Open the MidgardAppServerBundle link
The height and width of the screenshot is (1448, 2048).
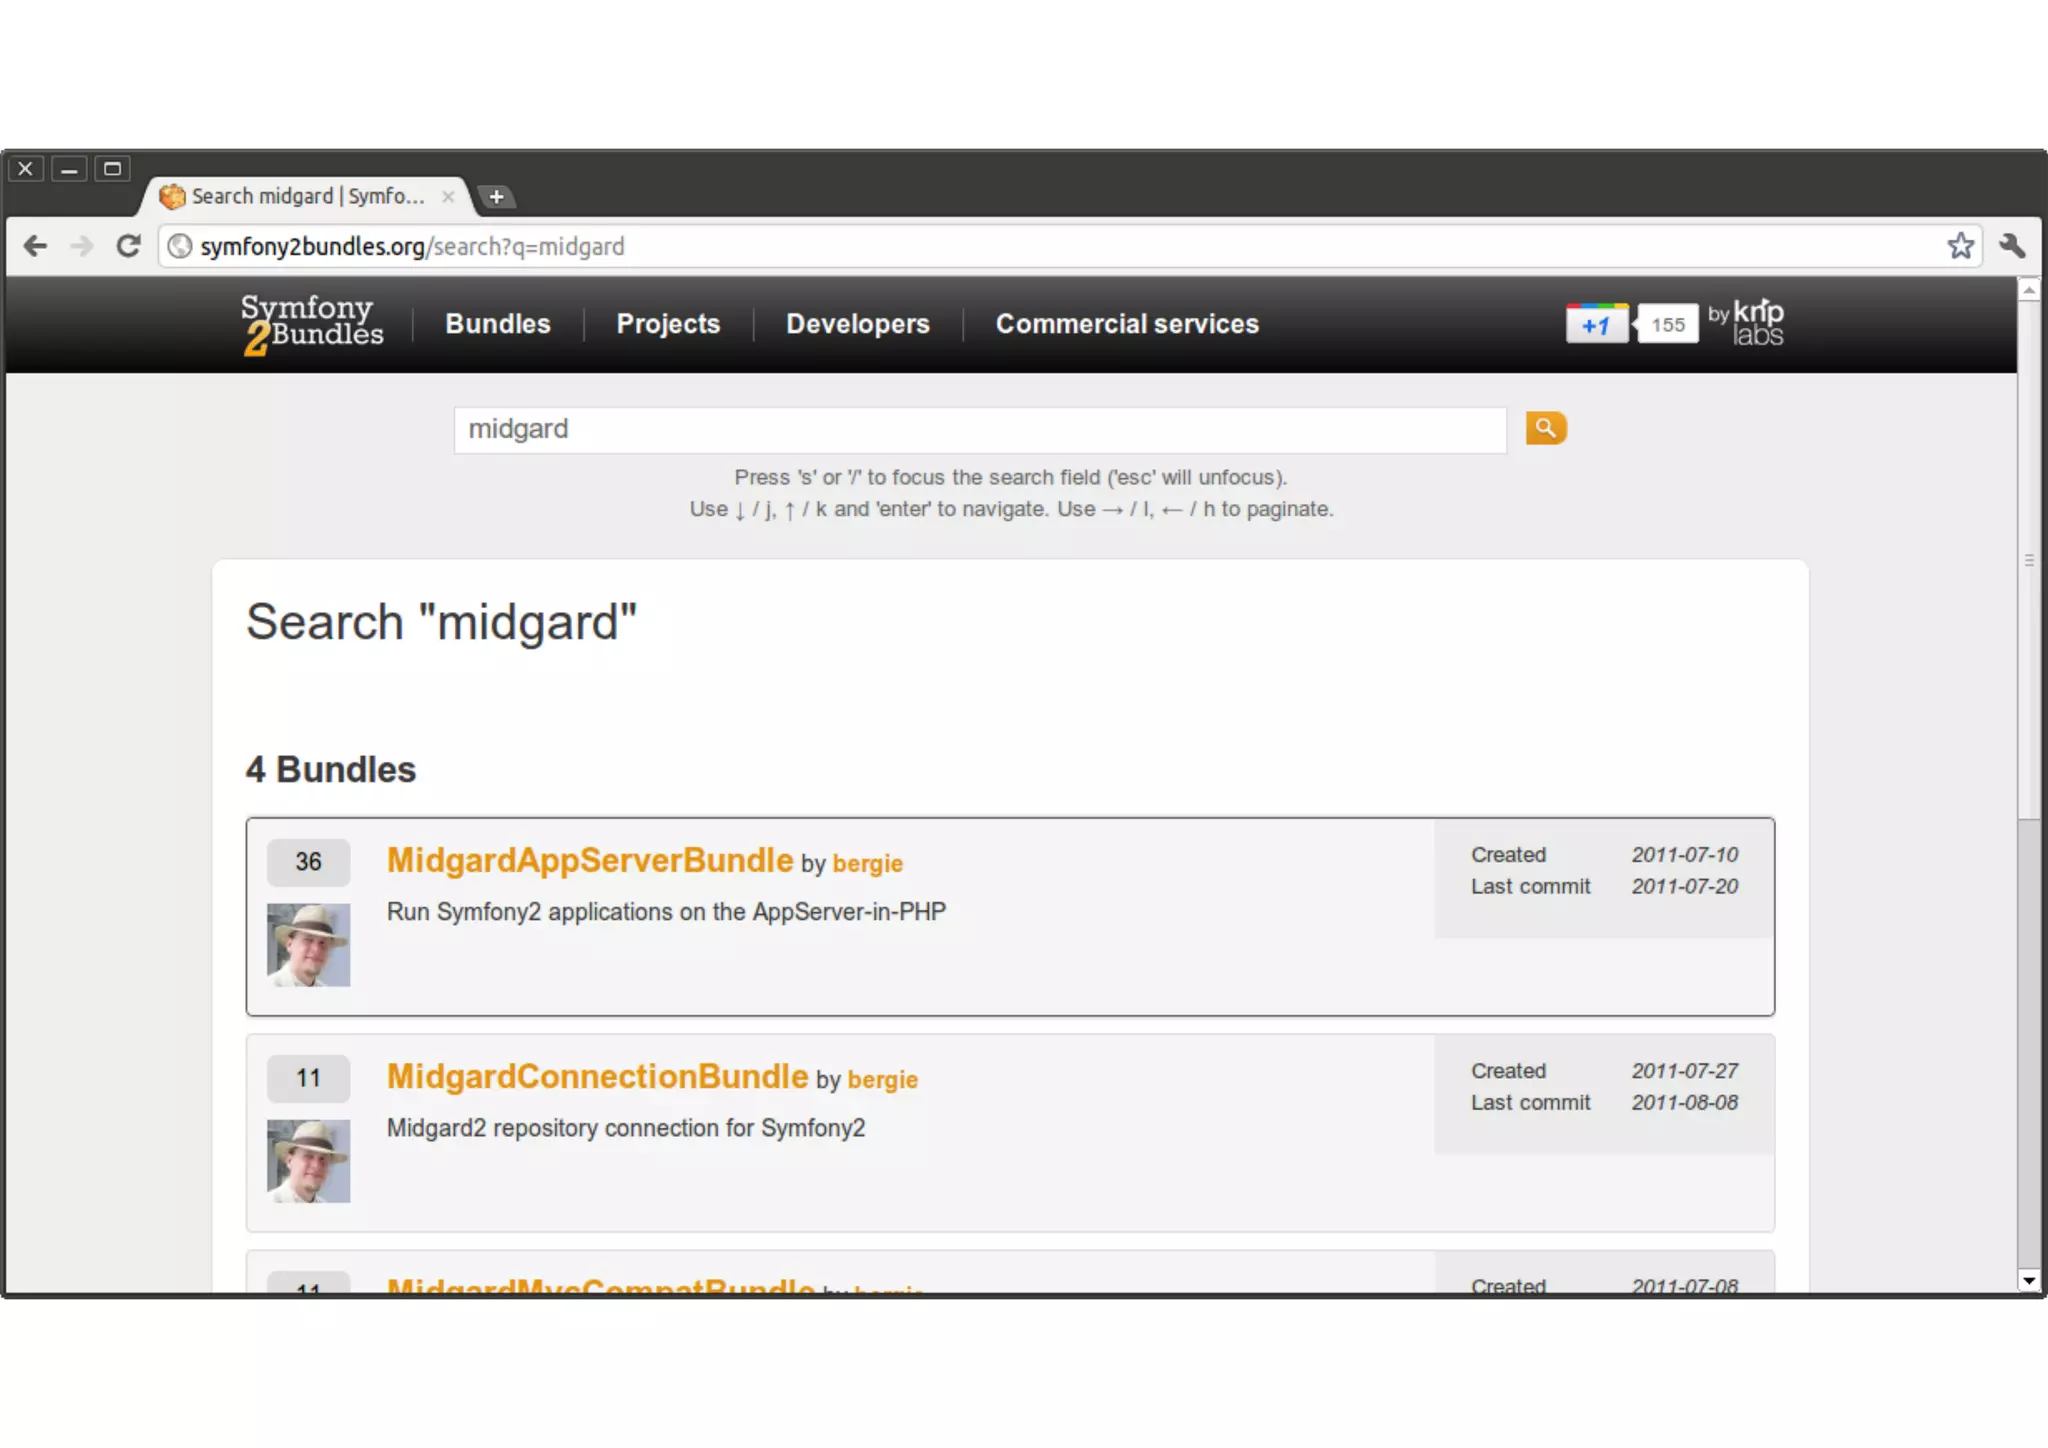coord(589,860)
